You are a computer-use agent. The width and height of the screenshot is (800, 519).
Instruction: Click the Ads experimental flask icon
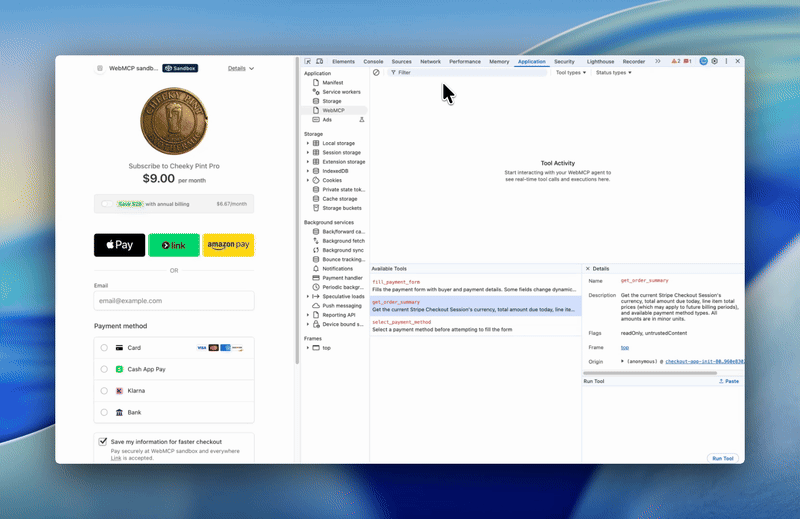pyautogui.click(x=362, y=120)
